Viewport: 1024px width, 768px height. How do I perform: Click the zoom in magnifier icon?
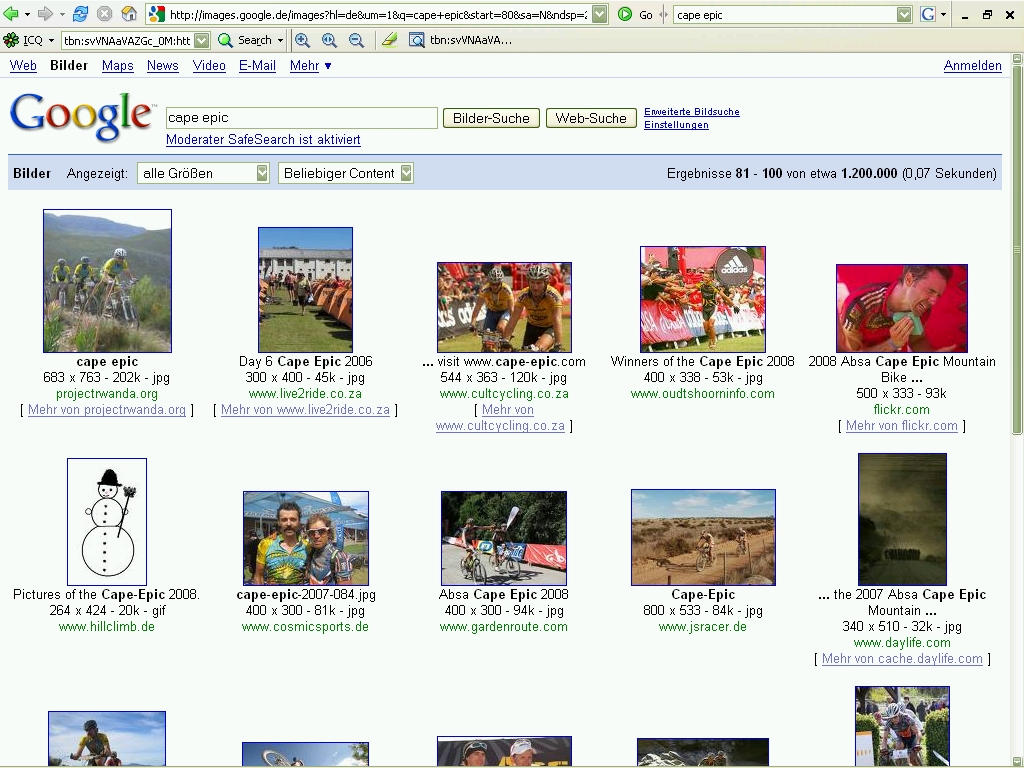pyautogui.click(x=329, y=40)
